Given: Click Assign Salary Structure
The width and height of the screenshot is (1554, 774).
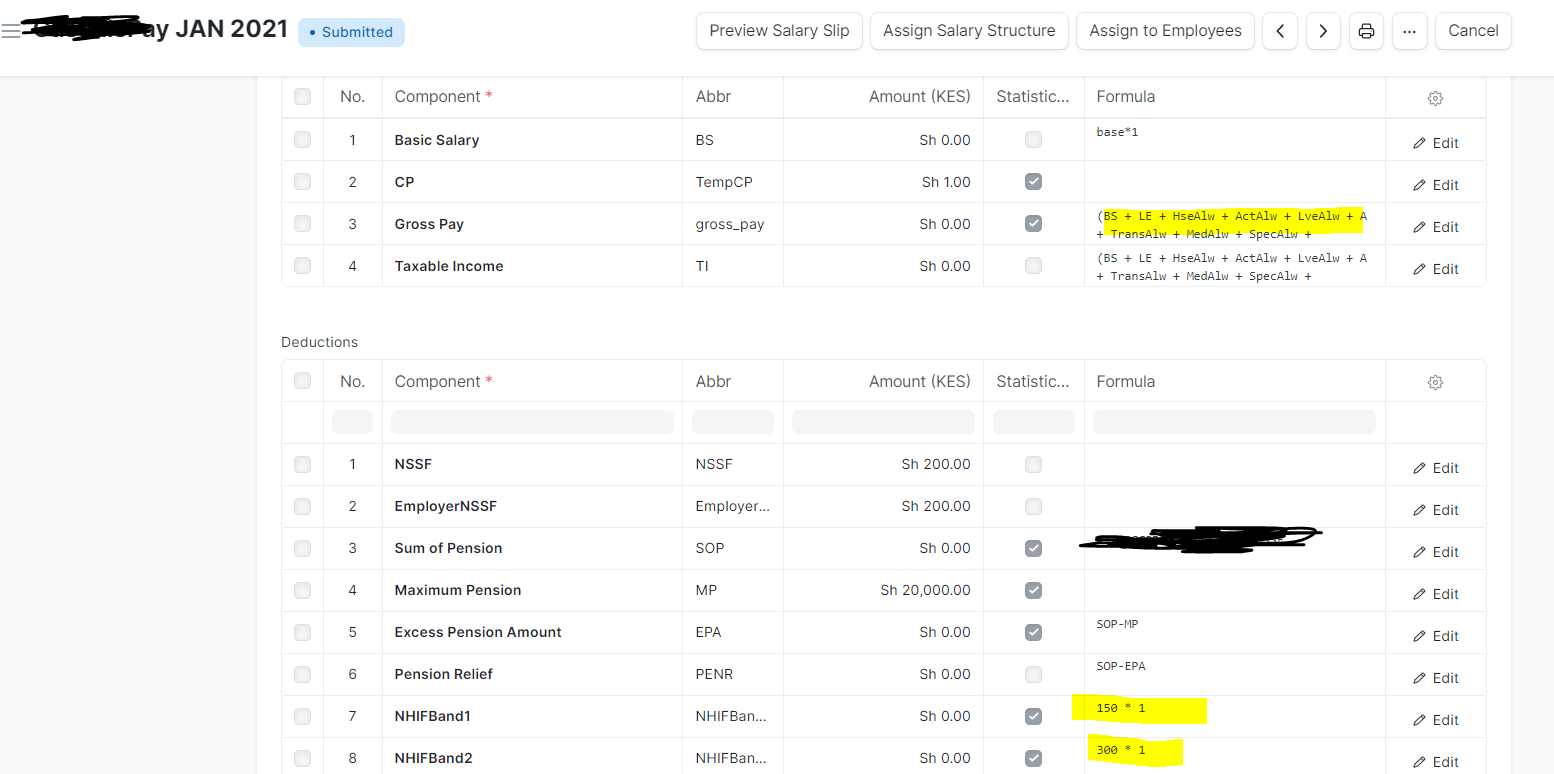Looking at the screenshot, I should pyautogui.click(x=968, y=31).
